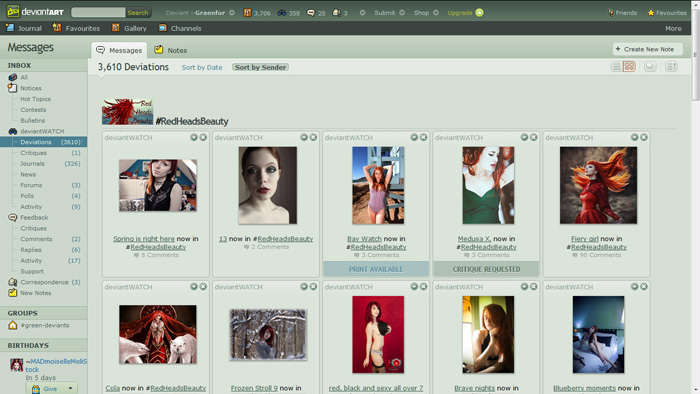Screen dimensions: 700x394
Task: Click Sort by Sender button
Action: (x=260, y=67)
